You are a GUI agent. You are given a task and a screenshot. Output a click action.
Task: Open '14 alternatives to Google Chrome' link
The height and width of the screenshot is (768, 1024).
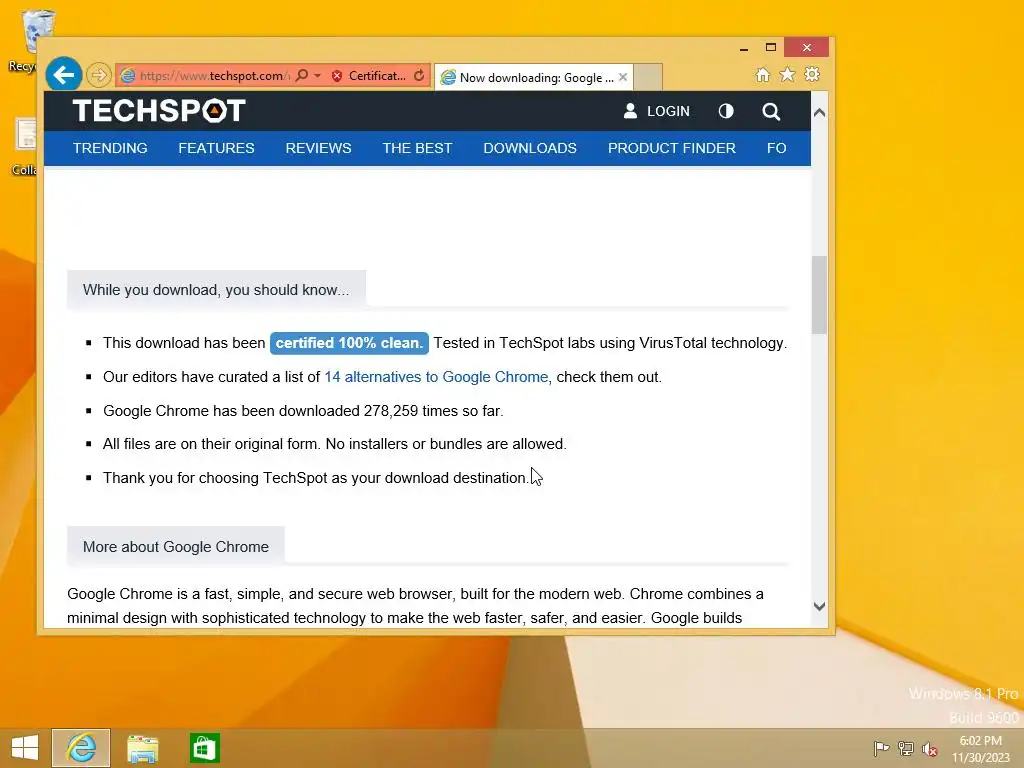[x=436, y=377]
